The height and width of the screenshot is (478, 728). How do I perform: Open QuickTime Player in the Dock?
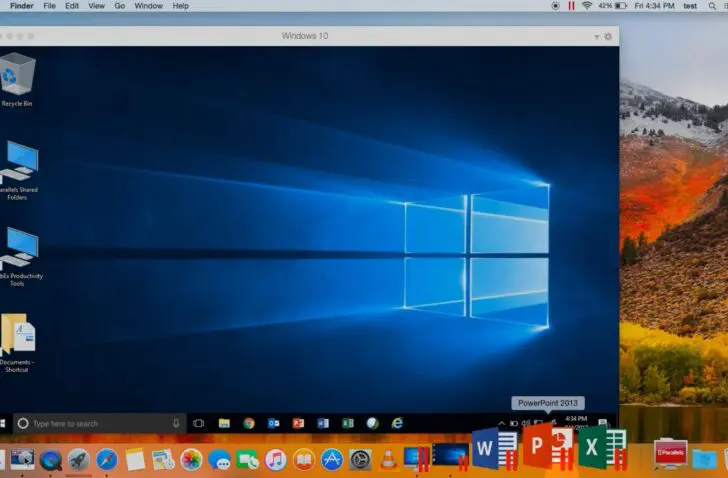(51, 460)
